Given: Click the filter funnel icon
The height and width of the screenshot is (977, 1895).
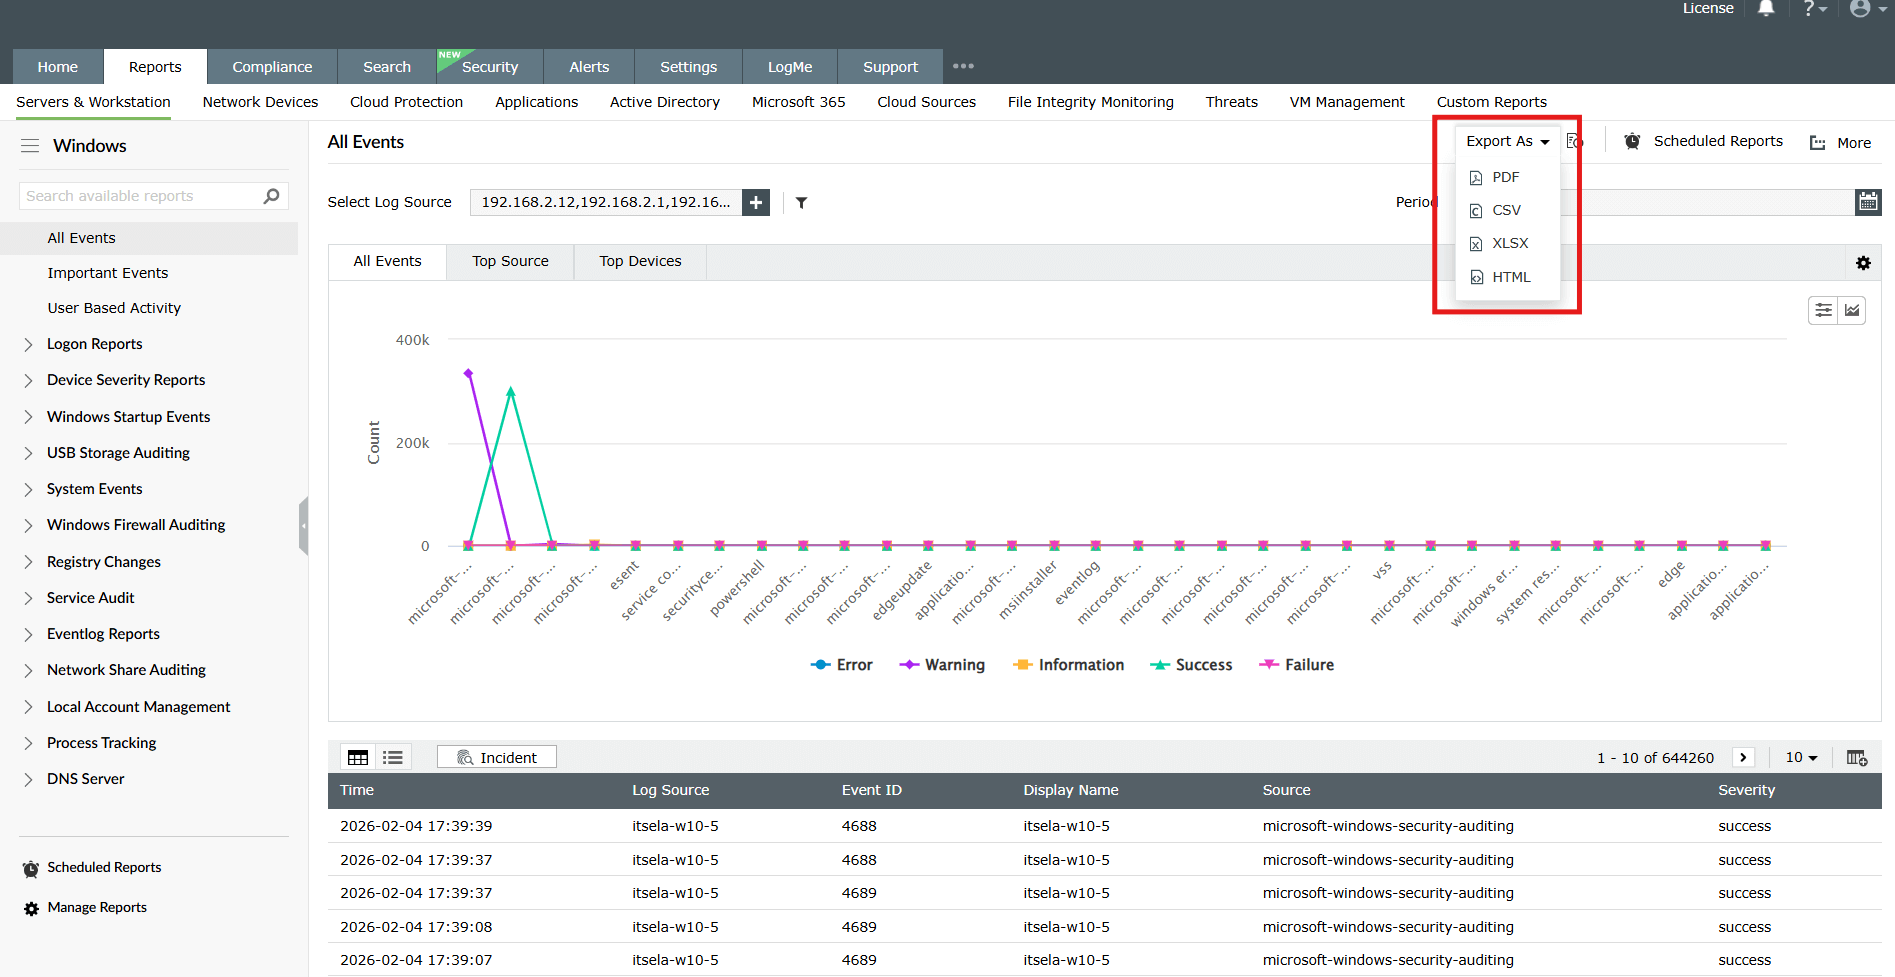Looking at the screenshot, I should tap(801, 203).
